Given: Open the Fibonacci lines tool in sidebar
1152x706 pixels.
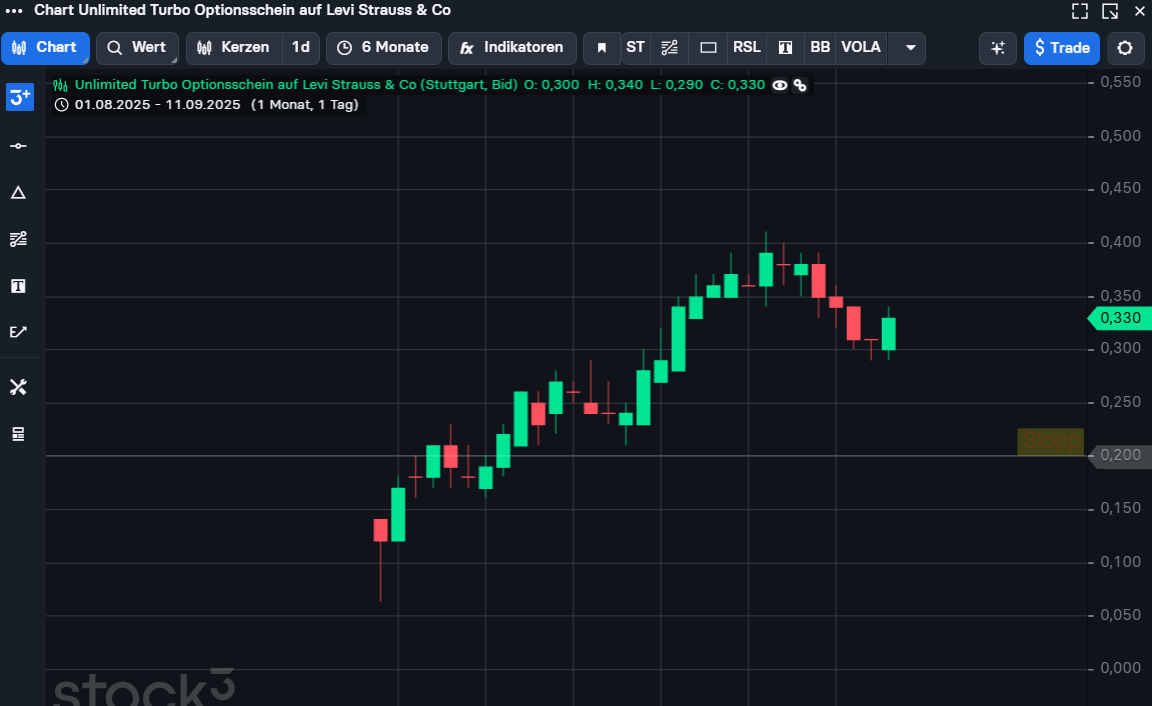Looking at the screenshot, I should tap(18, 239).
